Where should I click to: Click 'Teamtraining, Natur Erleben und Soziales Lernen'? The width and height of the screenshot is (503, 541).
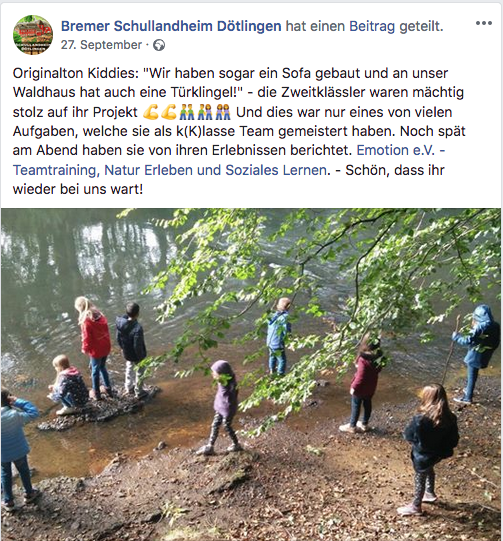pos(170,170)
